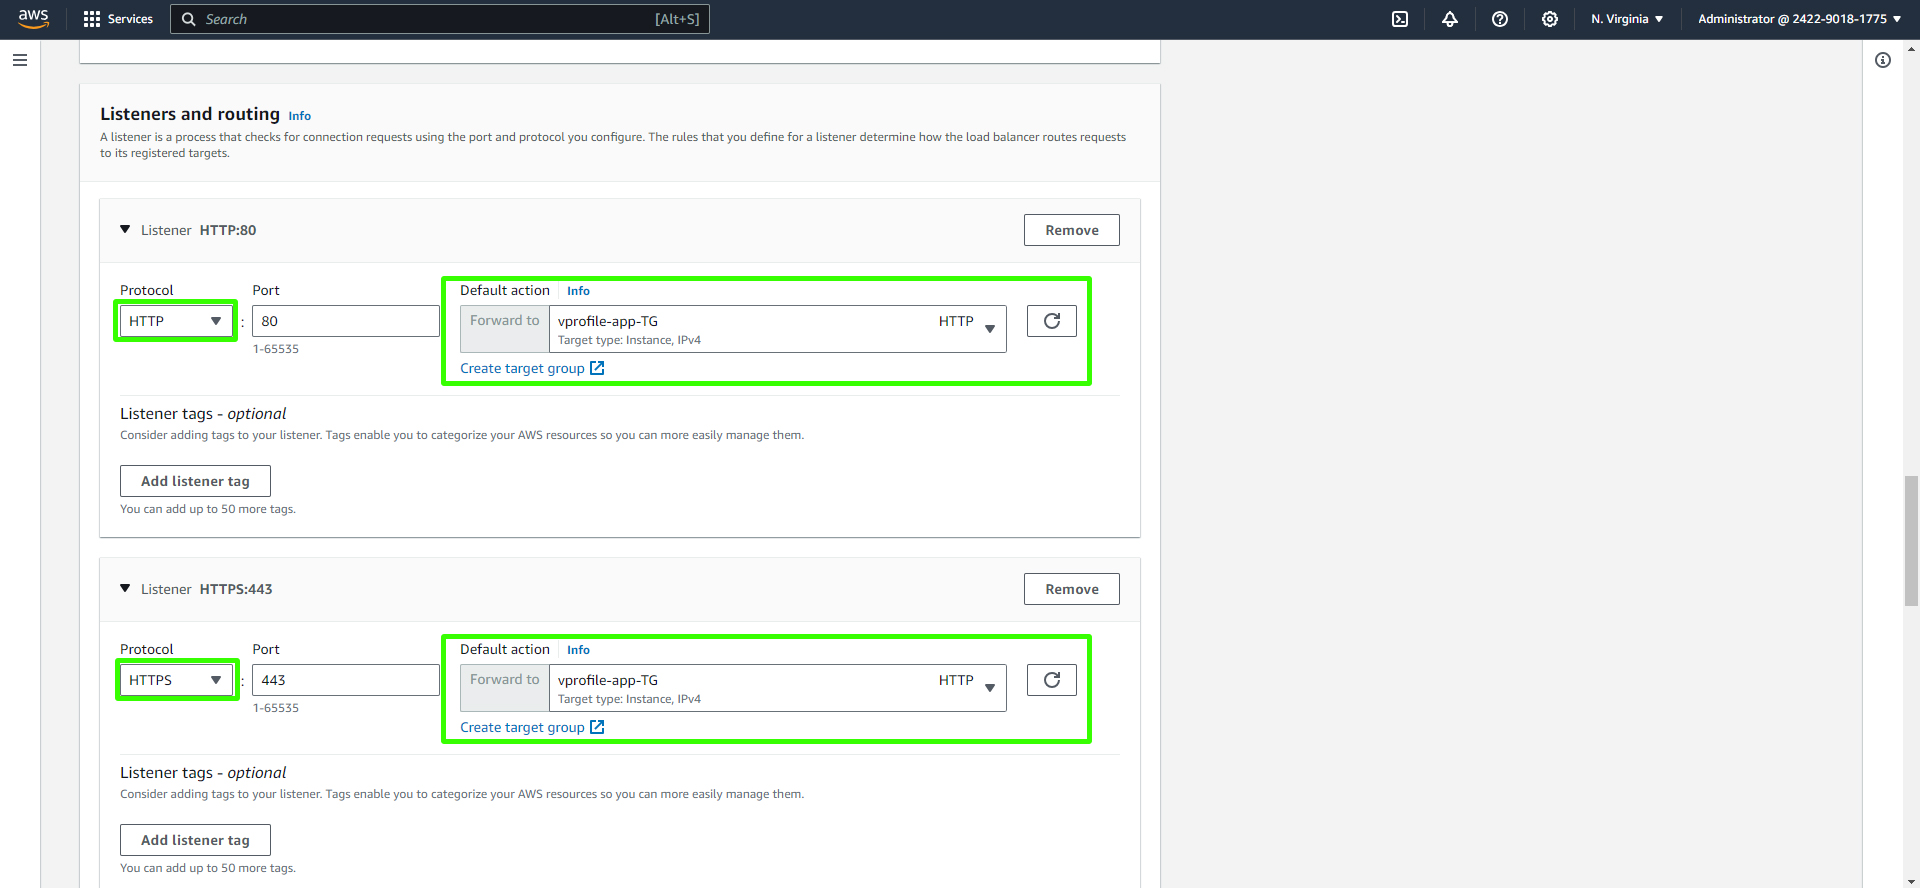Viewport: 1920px width, 888px height.
Task: Open the N. Virginia region selector
Action: click(1627, 19)
